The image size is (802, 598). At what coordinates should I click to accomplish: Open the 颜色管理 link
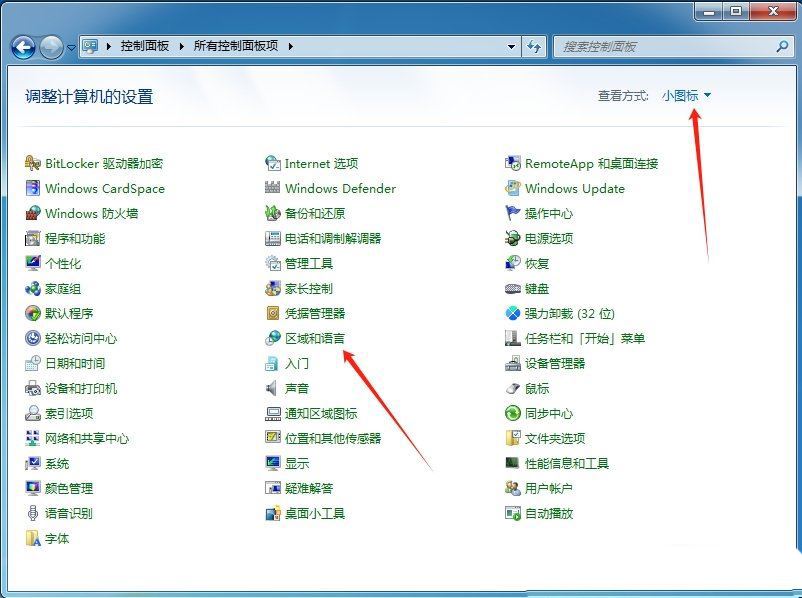tap(69, 488)
